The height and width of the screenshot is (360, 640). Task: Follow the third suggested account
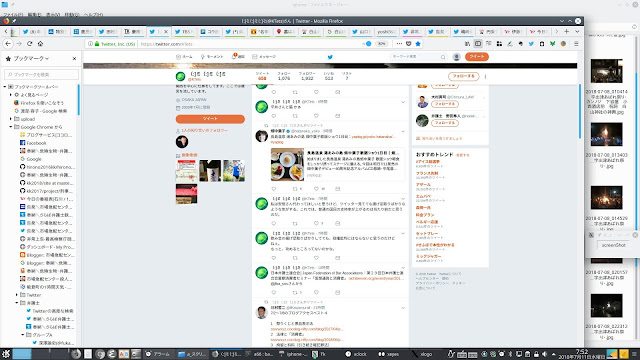click(x=444, y=123)
